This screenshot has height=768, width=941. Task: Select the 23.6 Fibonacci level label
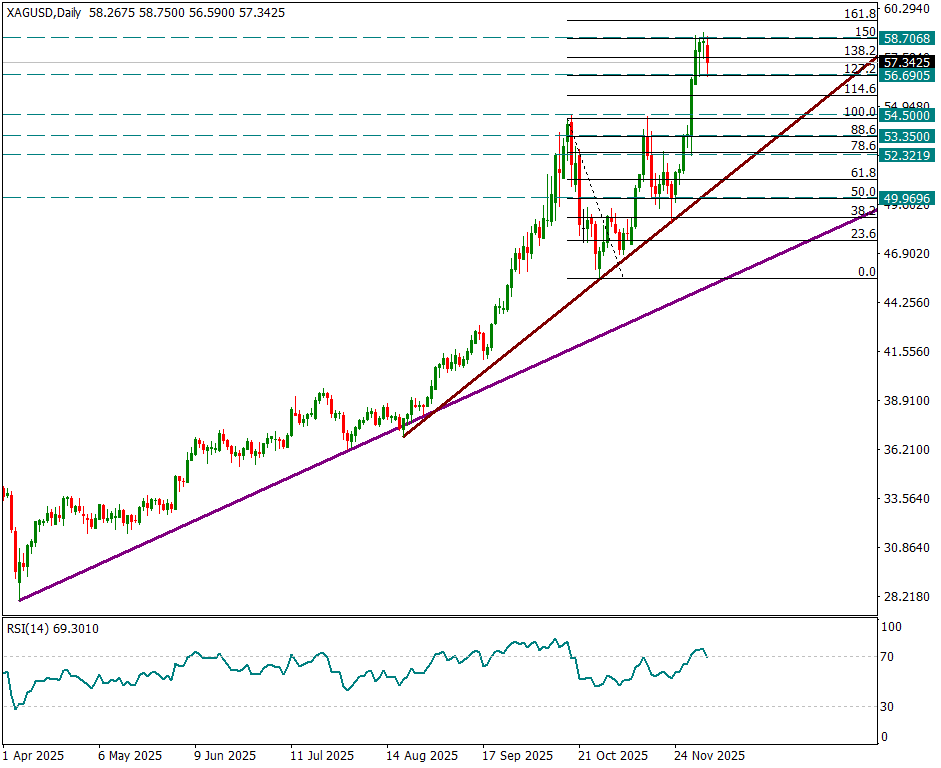pyautogui.click(x=863, y=234)
